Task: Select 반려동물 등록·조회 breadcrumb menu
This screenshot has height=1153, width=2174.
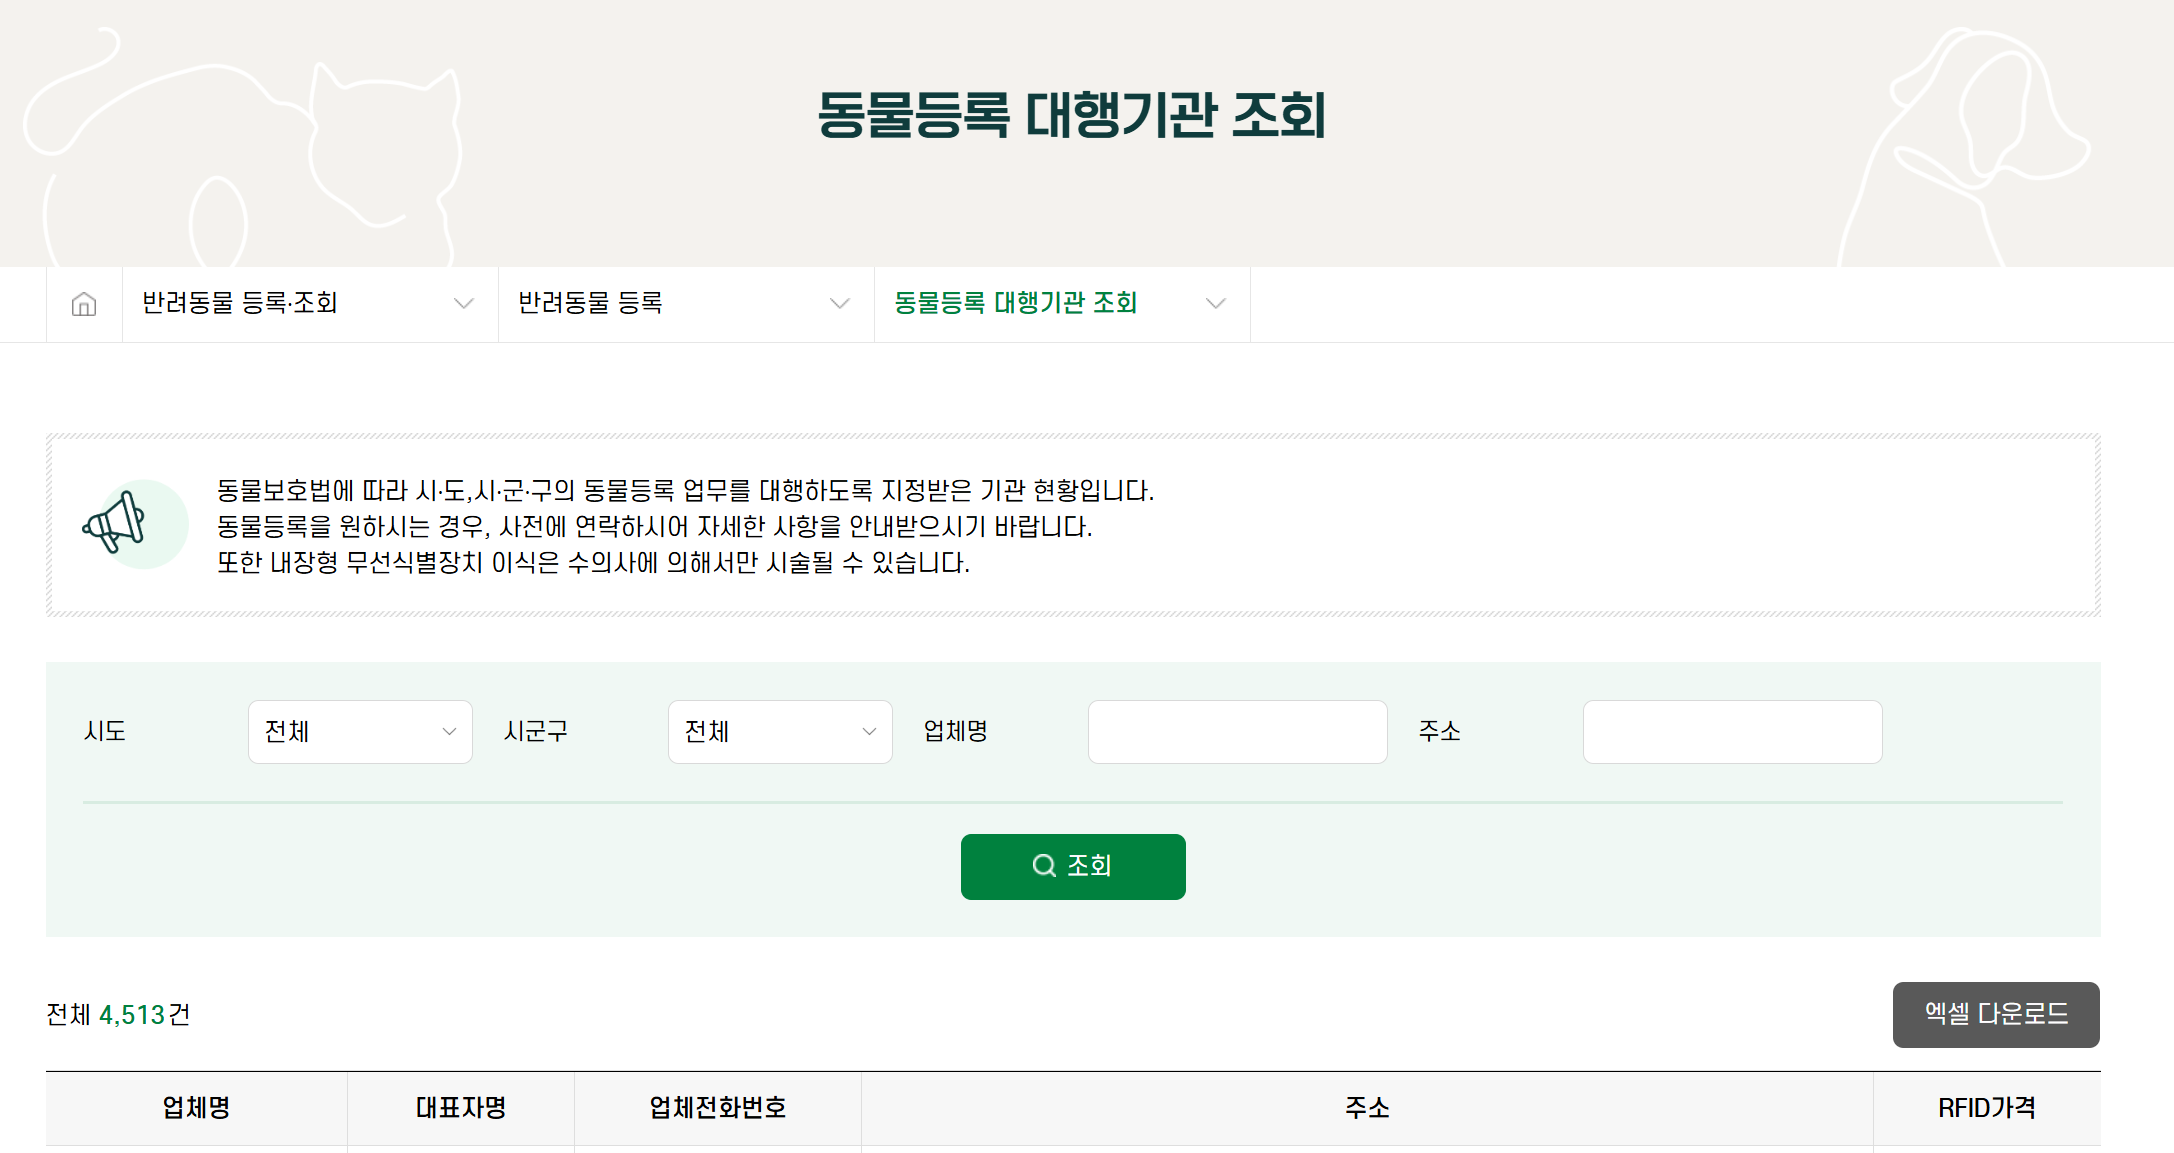Action: point(240,304)
